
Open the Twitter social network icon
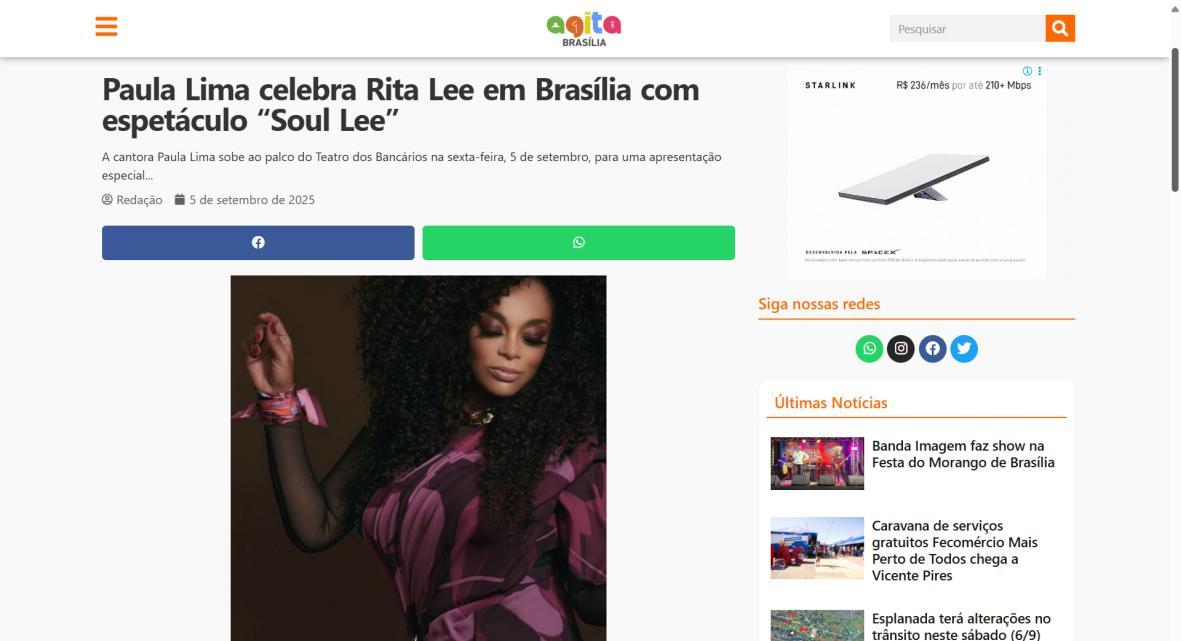pyautogui.click(x=964, y=349)
